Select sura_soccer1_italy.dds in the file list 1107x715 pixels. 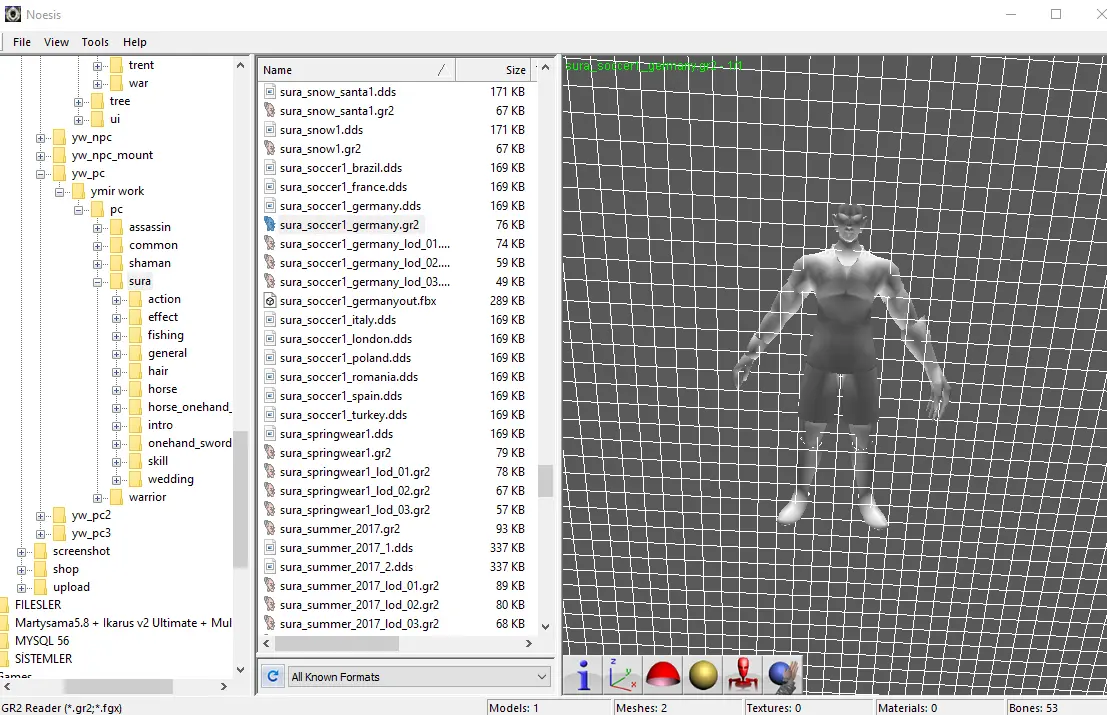[340, 319]
